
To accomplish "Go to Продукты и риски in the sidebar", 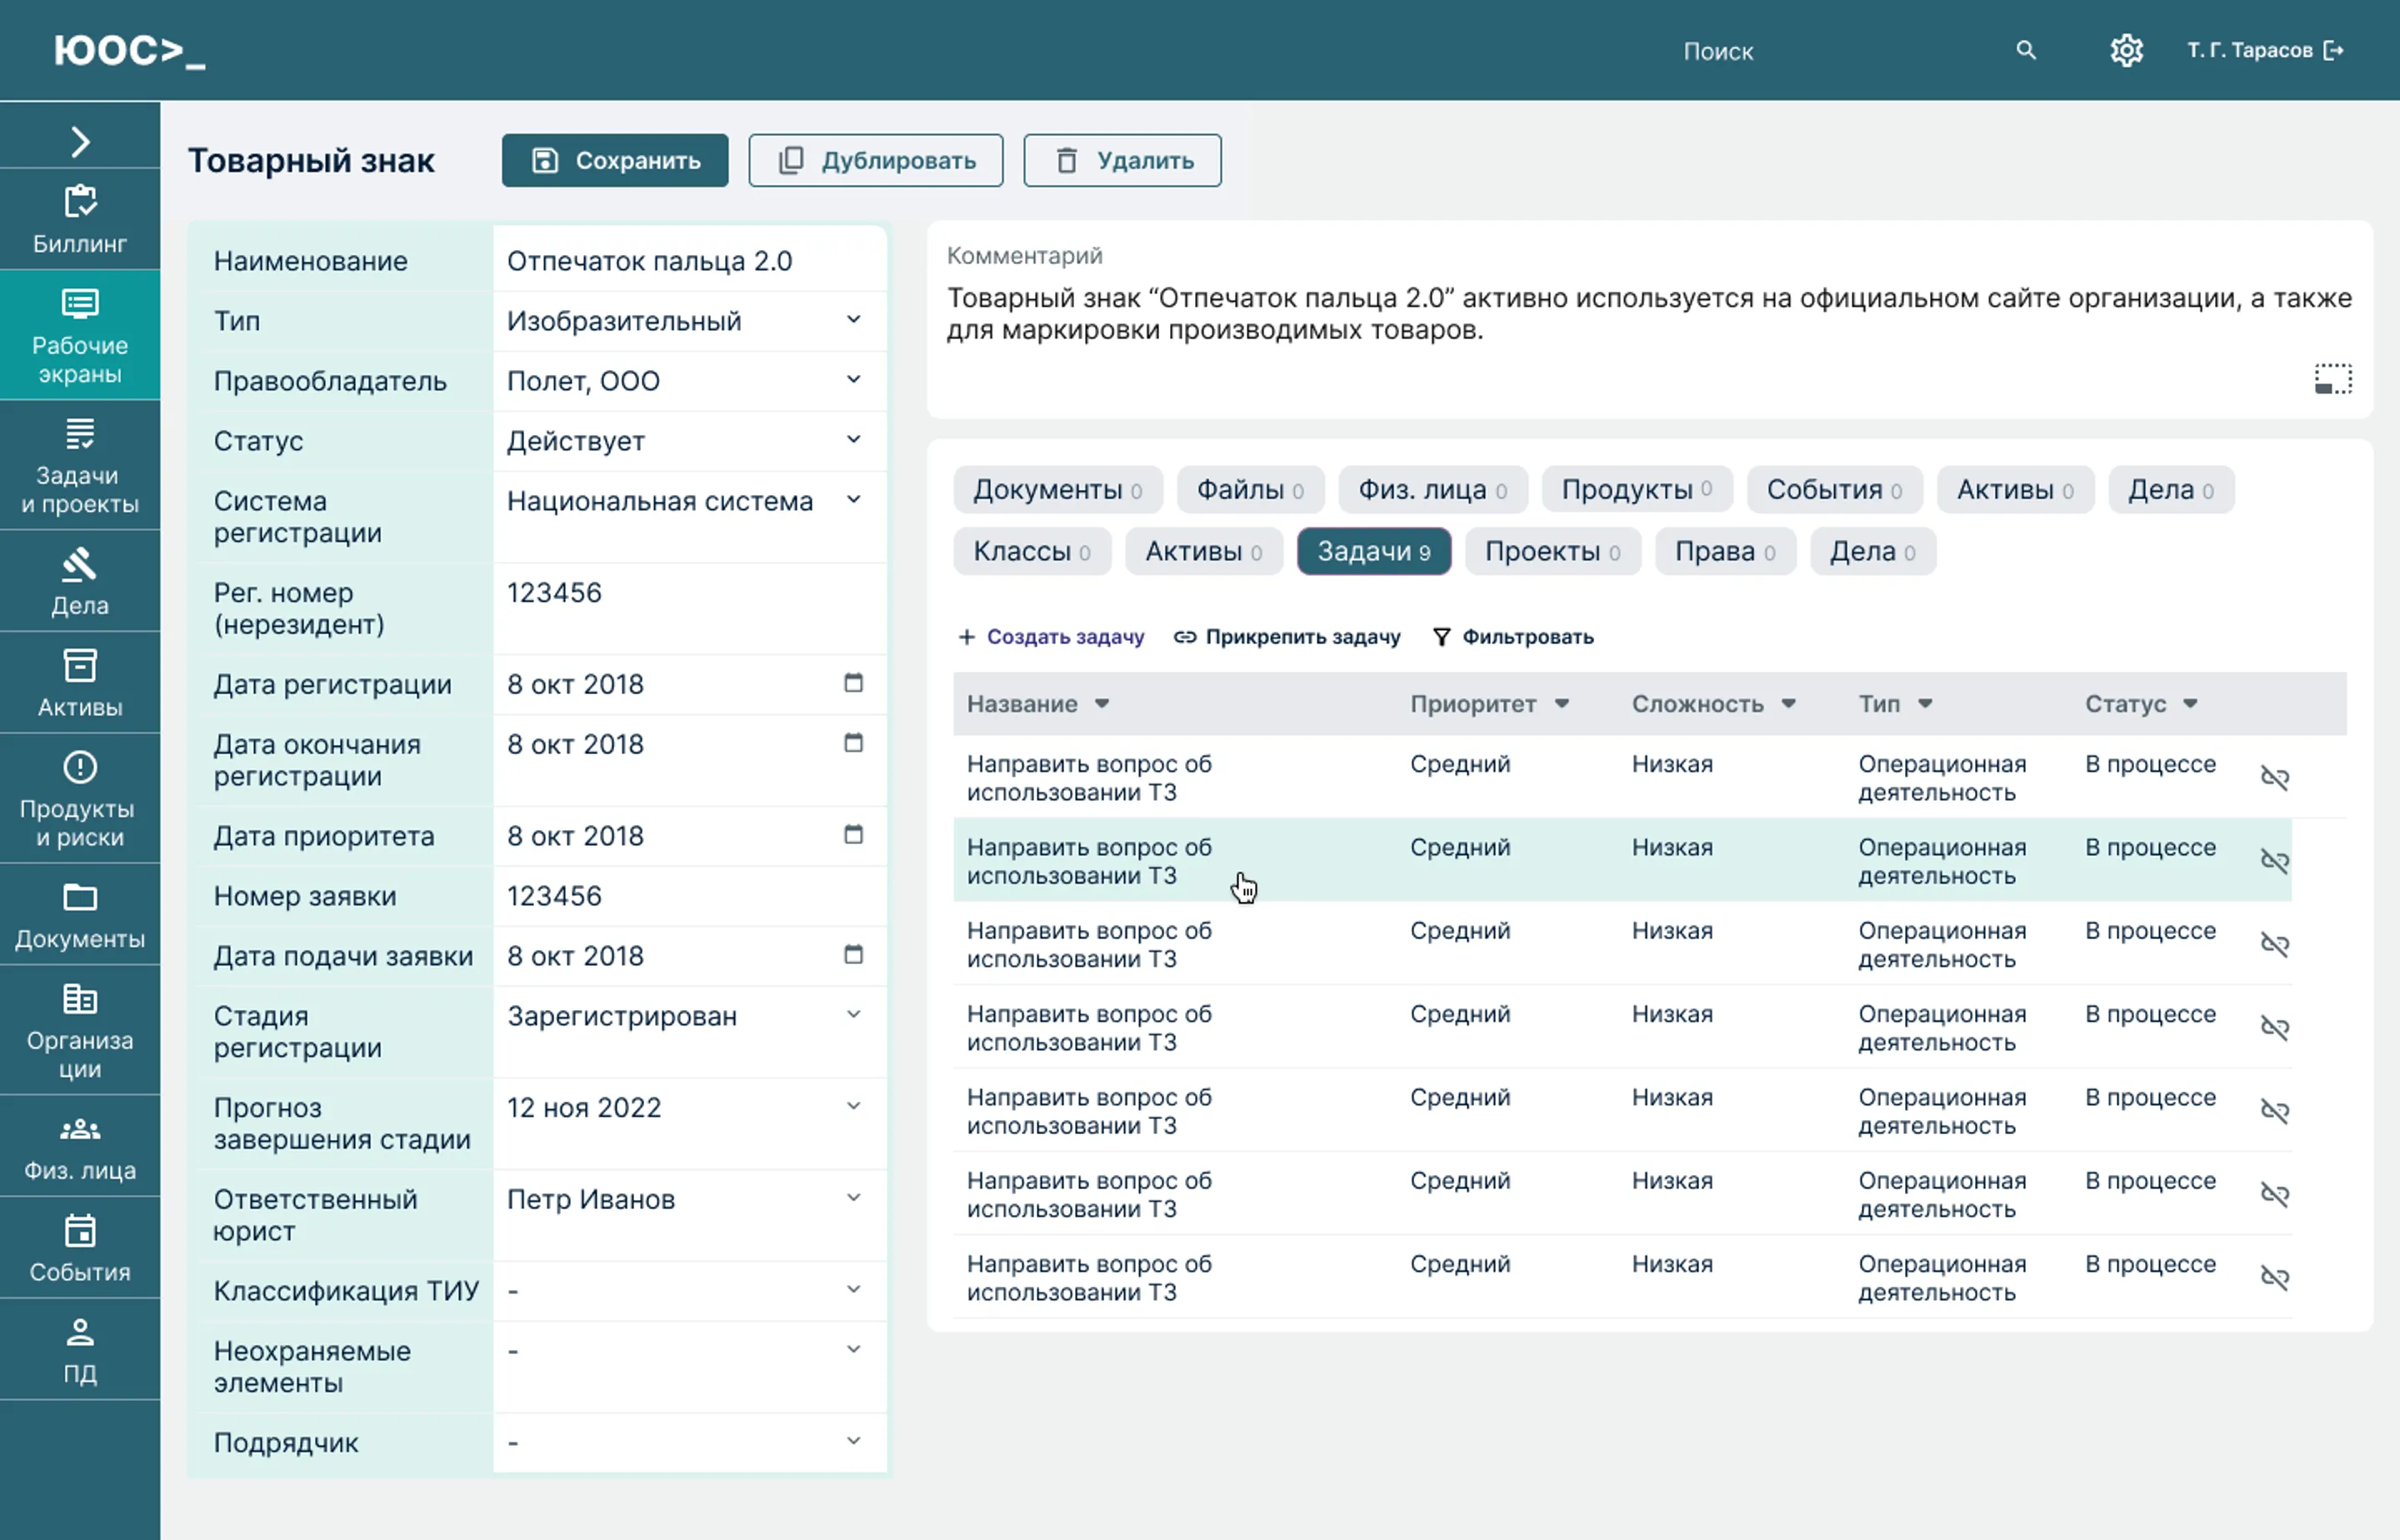I will click(x=80, y=798).
